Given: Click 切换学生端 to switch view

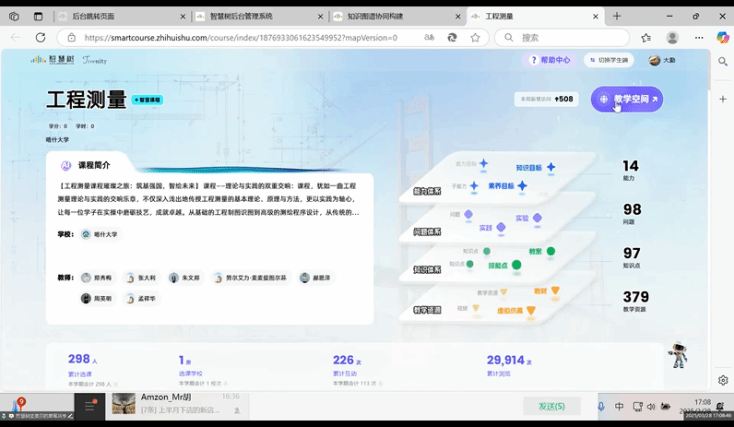Looking at the screenshot, I should pos(608,60).
